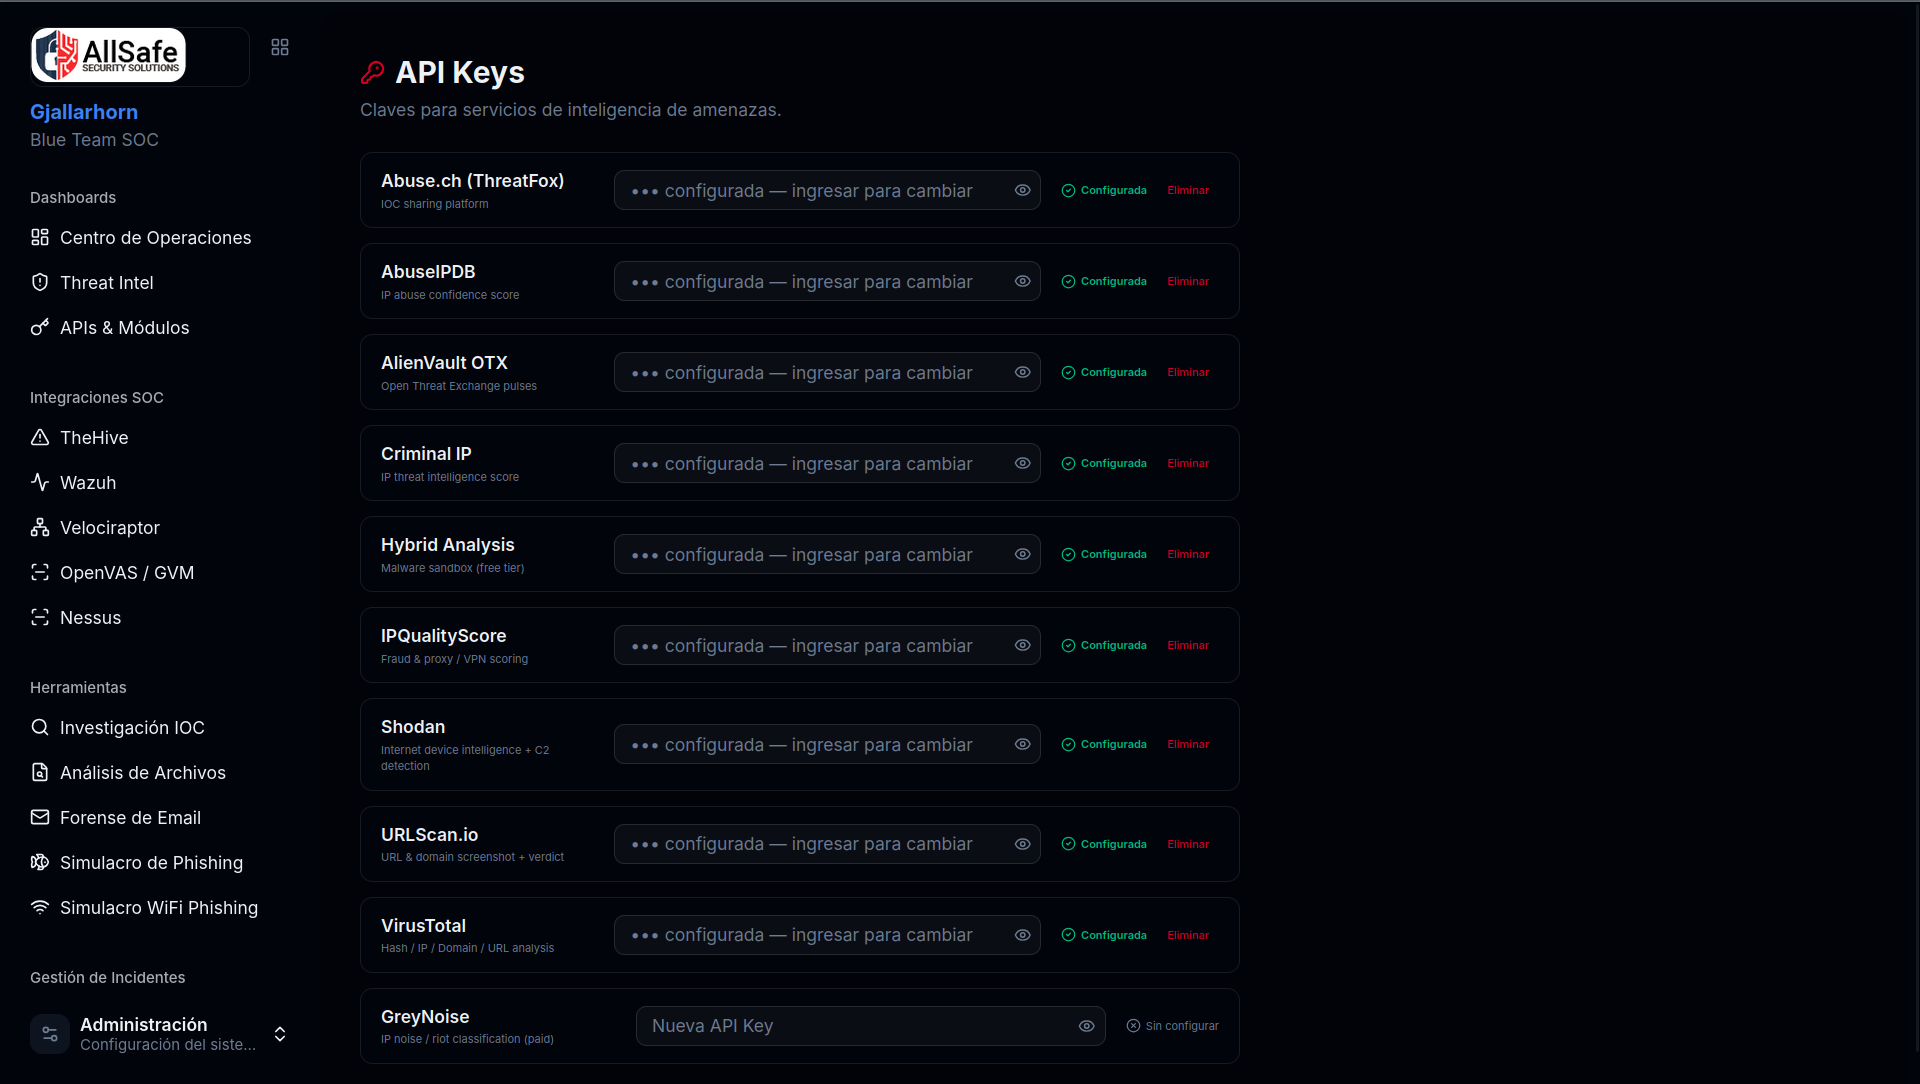Remove the AlienVault OTX key
Image resolution: width=1920 pixels, height=1084 pixels.
click(1188, 372)
